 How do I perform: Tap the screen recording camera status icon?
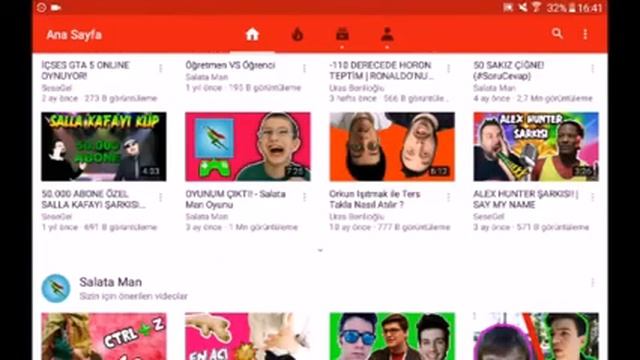tap(56, 7)
